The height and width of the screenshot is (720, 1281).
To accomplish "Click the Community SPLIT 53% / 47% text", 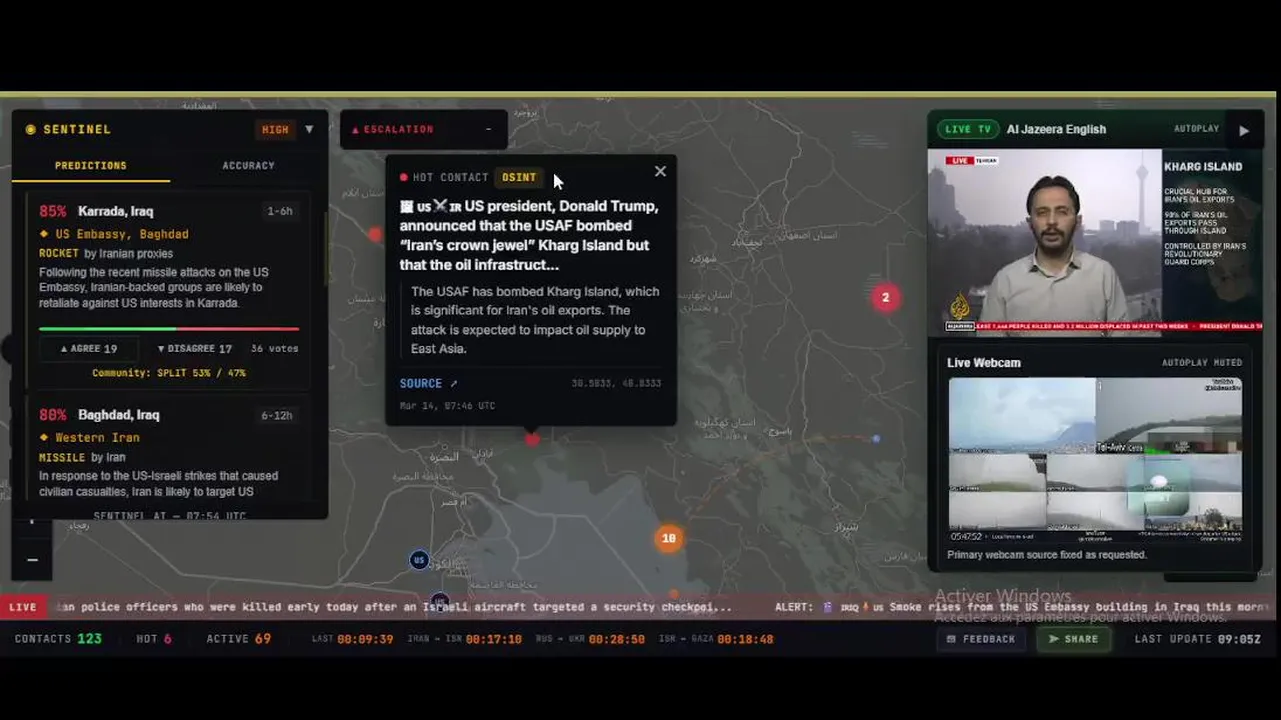I will 169,373.
